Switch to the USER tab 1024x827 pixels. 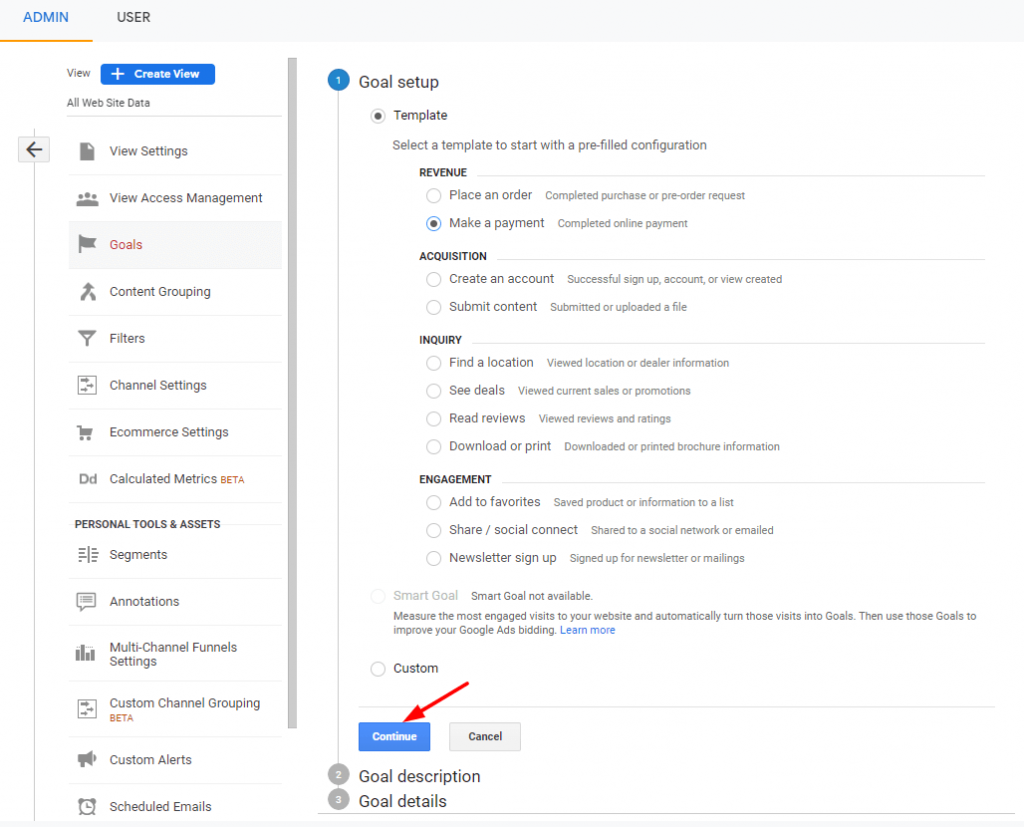point(133,18)
